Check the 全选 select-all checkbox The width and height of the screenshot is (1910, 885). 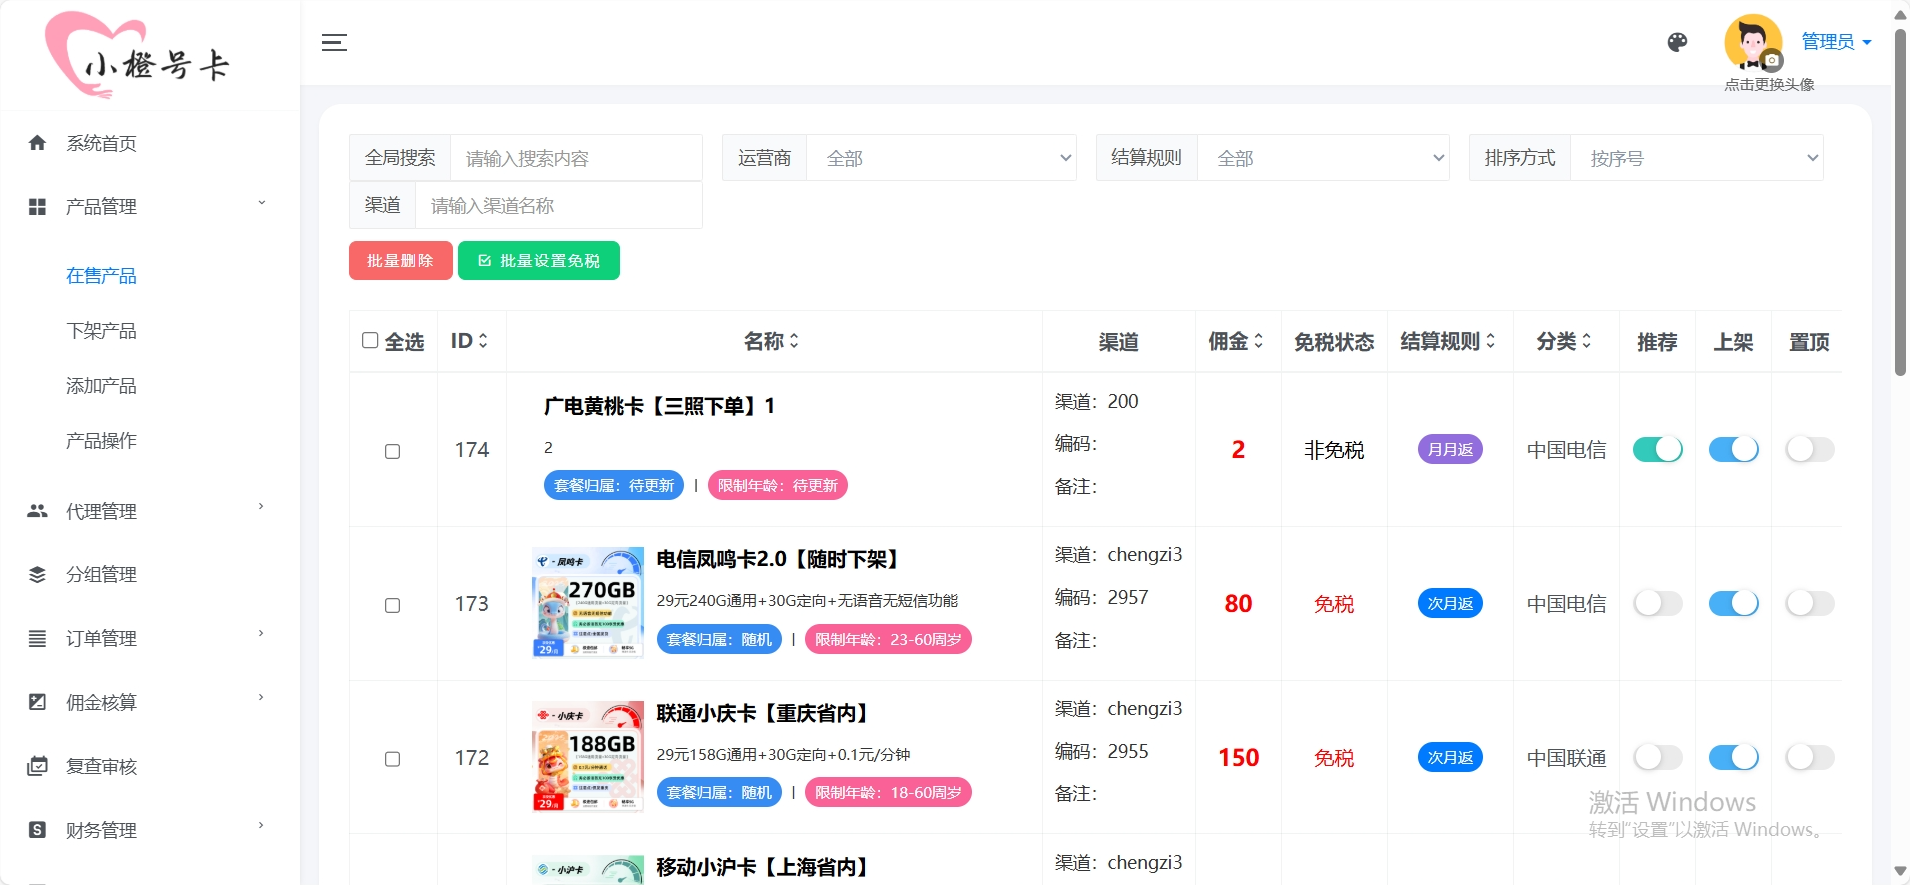pyautogui.click(x=370, y=340)
